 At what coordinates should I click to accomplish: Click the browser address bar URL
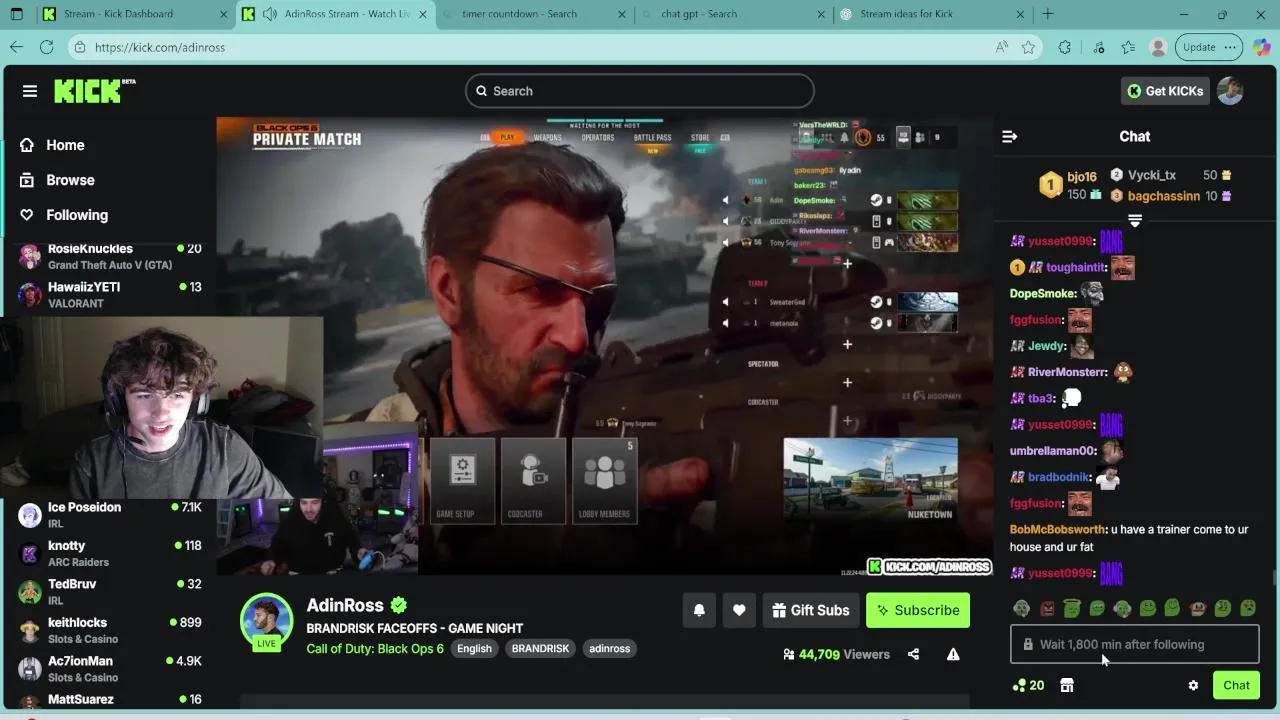pos(160,47)
